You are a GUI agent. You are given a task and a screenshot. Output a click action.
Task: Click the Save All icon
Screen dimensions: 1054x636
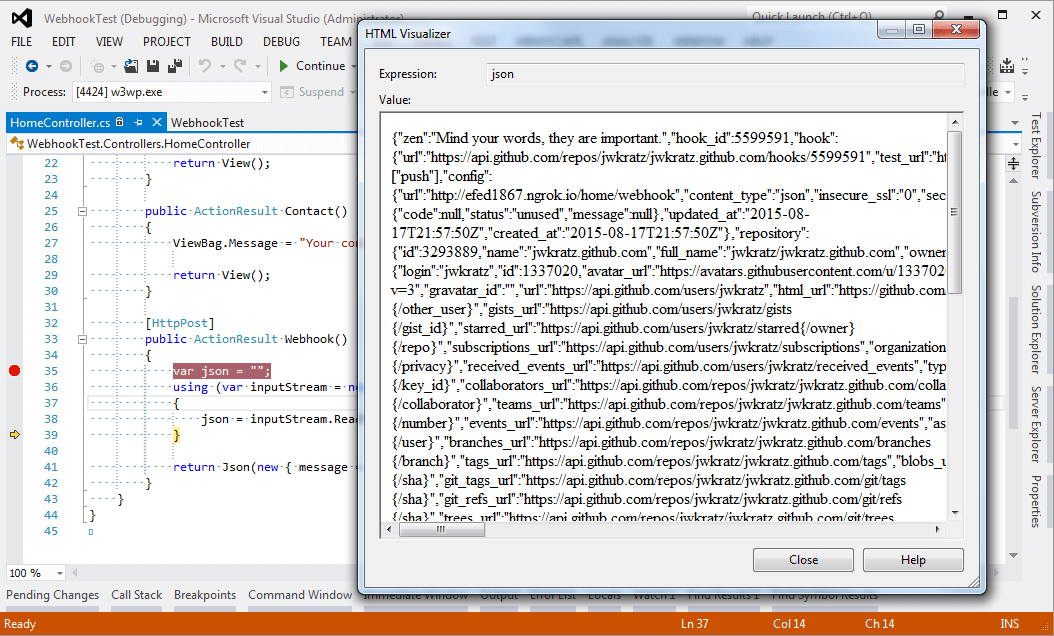(x=174, y=66)
